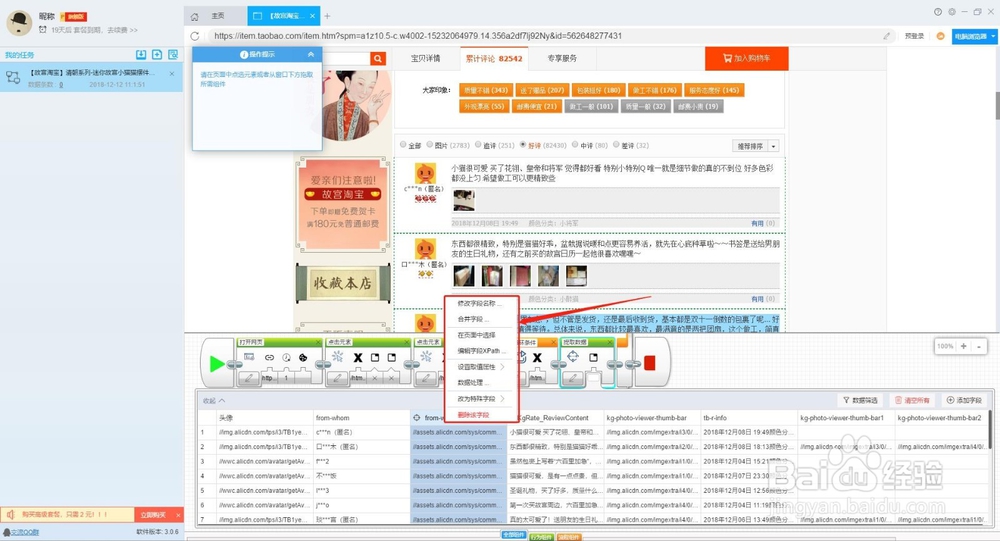The image size is (1000, 541).
Task: Select the 追评 (251) radio button
Action: 478,145
